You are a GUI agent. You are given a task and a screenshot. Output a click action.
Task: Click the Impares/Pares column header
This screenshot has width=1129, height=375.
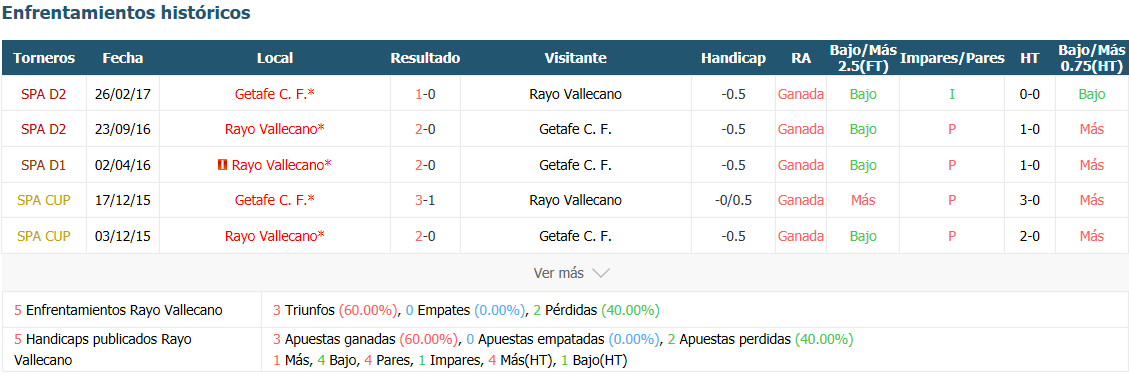952,58
